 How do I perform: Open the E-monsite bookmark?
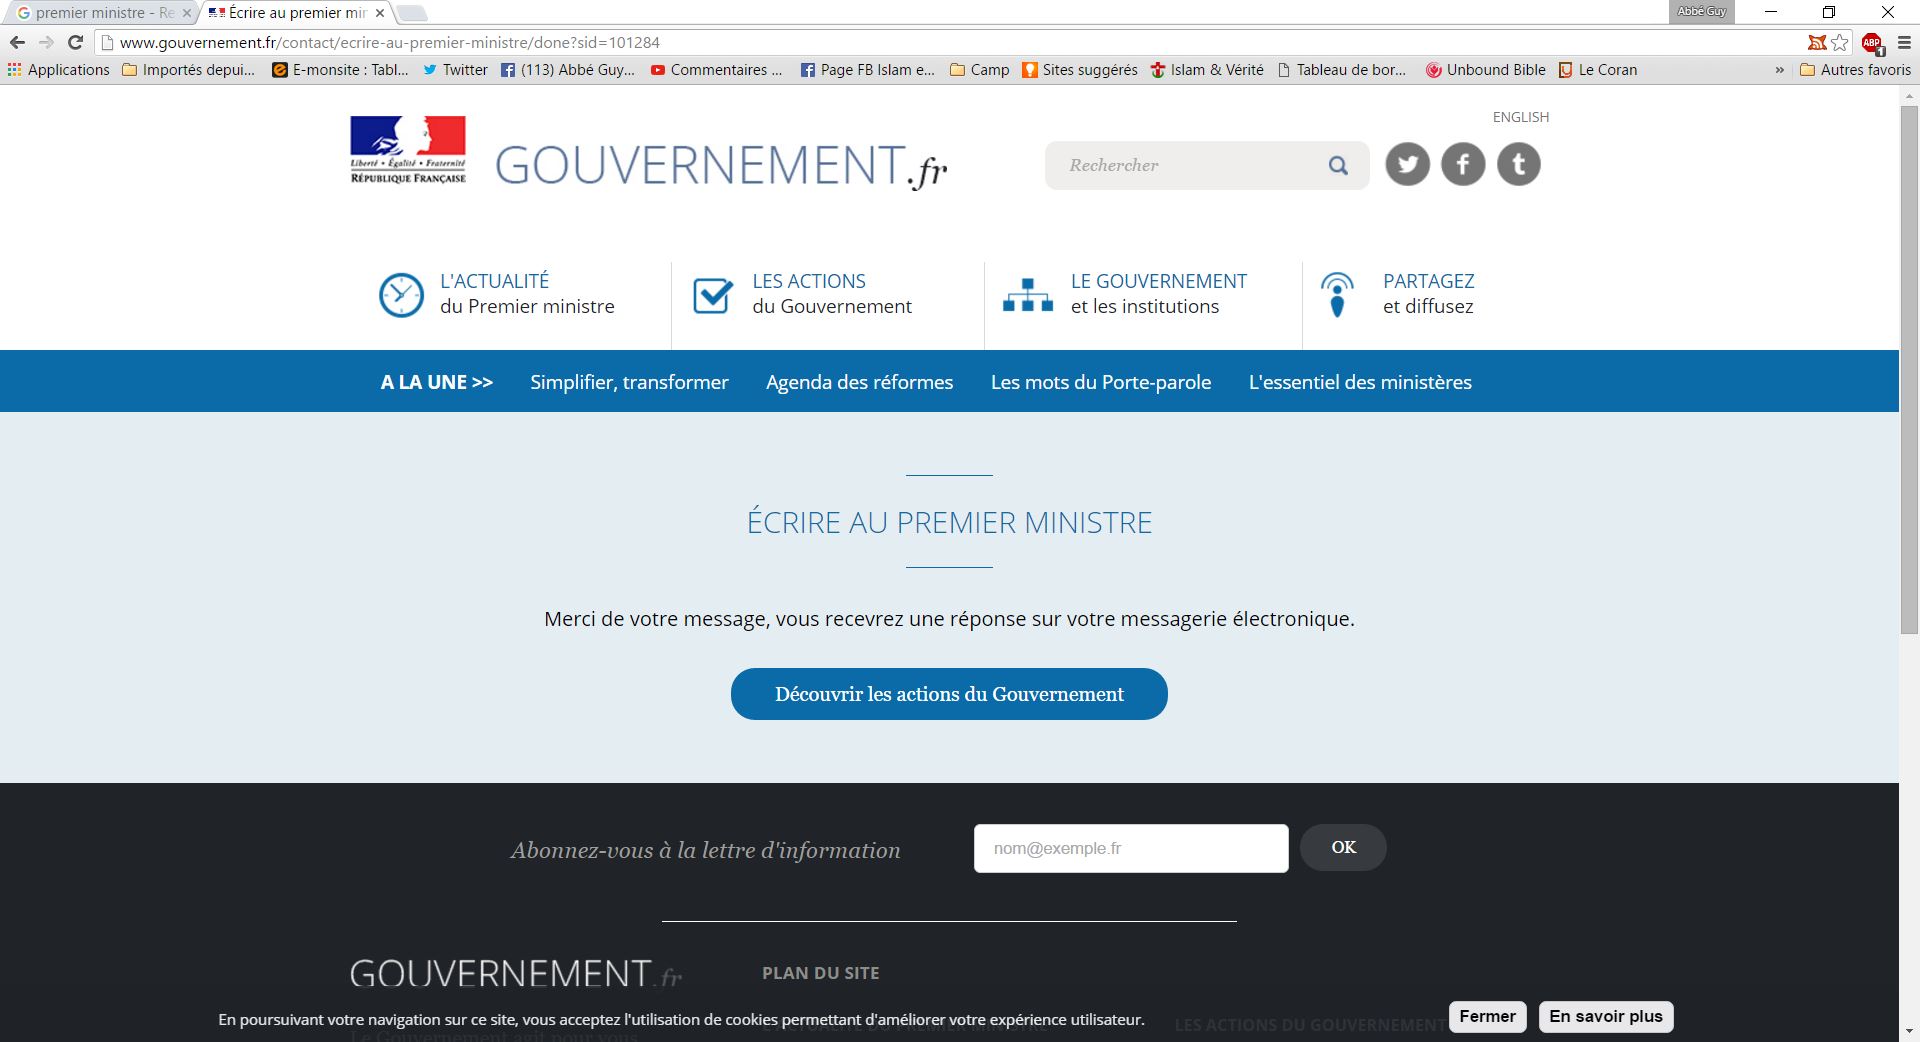coord(340,70)
